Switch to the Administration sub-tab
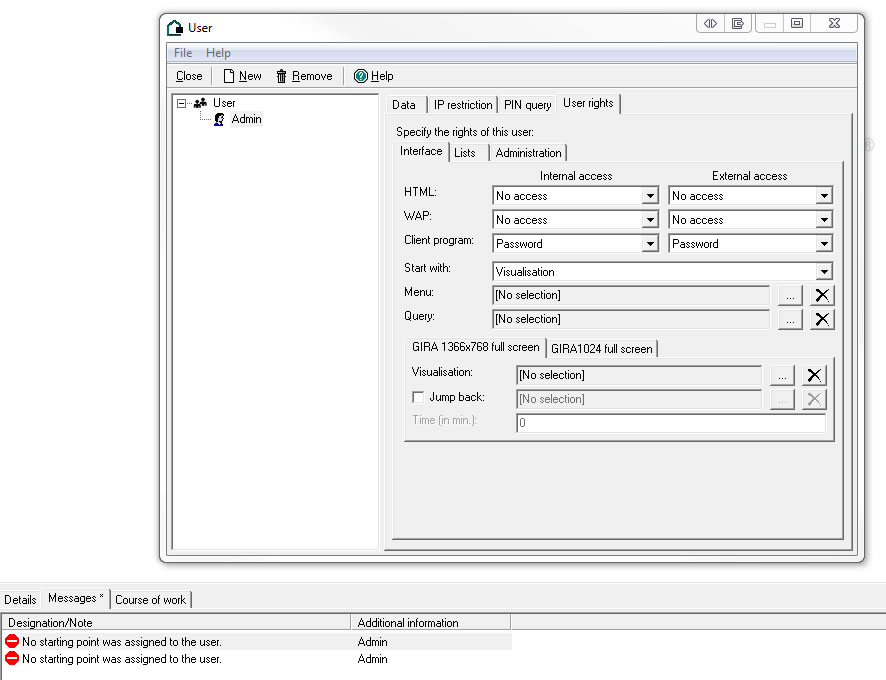The width and height of the screenshot is (886, 680). coord(528,153)
